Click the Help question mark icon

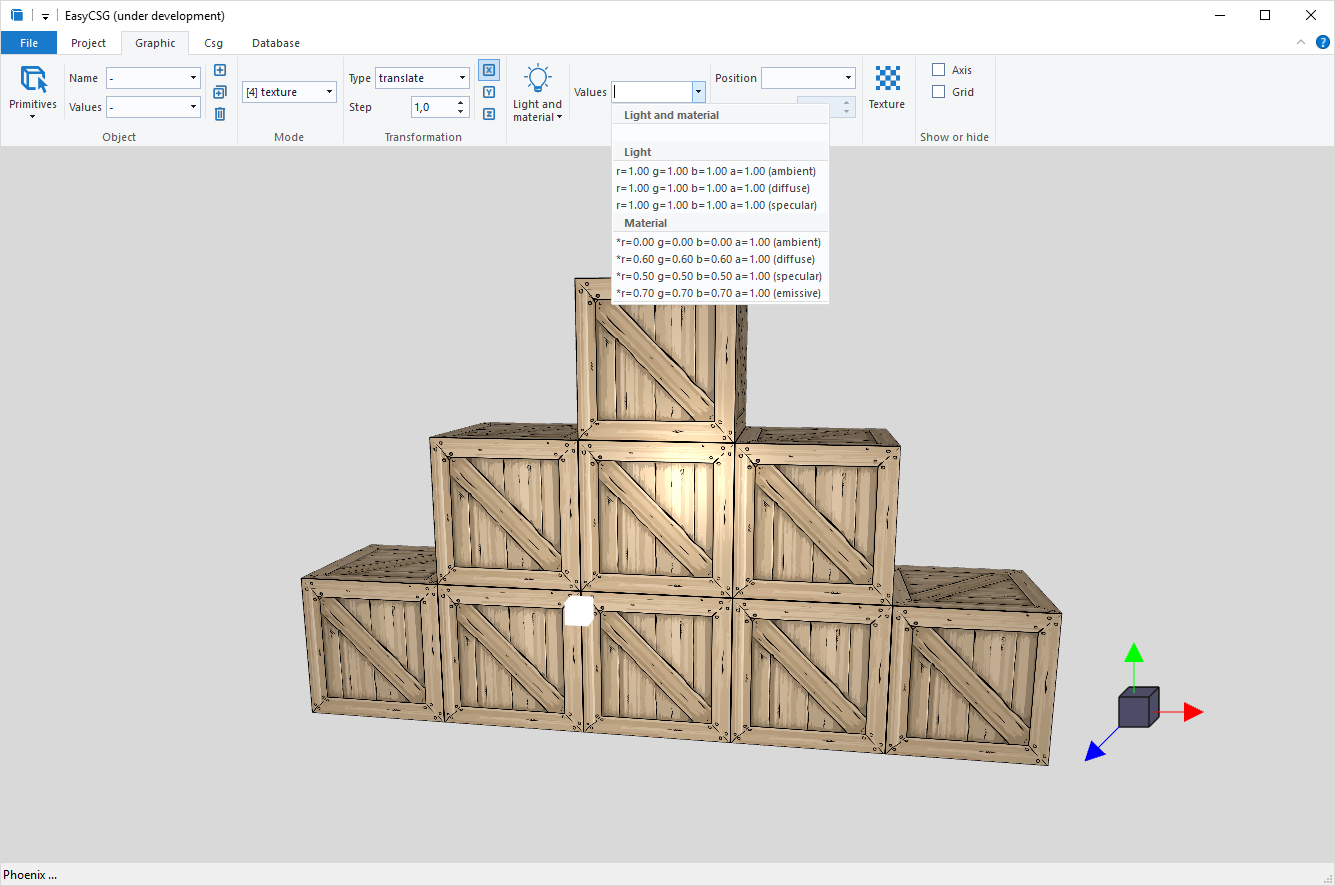coord(1323,42)
